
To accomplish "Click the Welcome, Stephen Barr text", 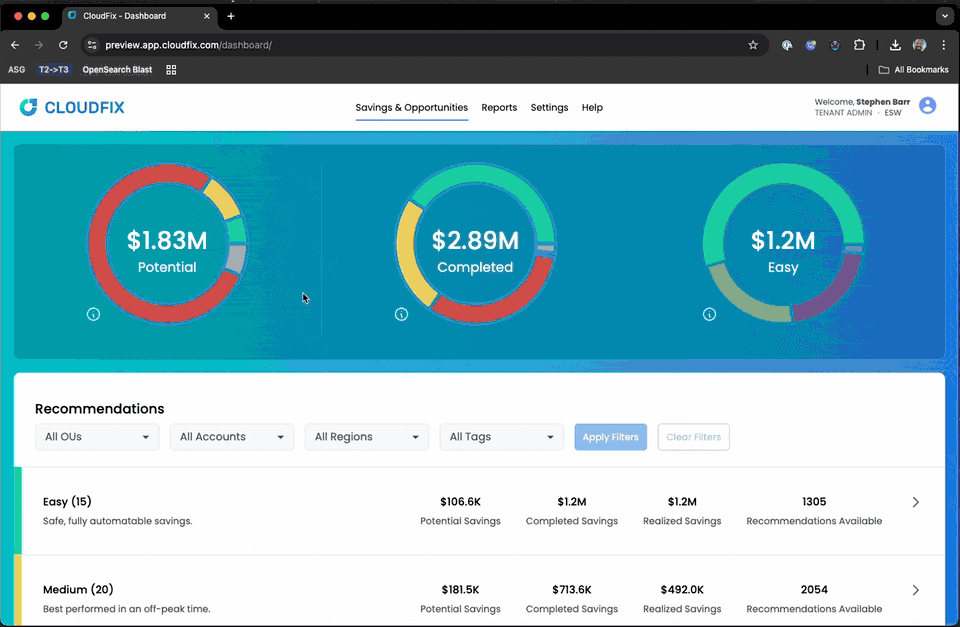I will click(x=862, y=102).
